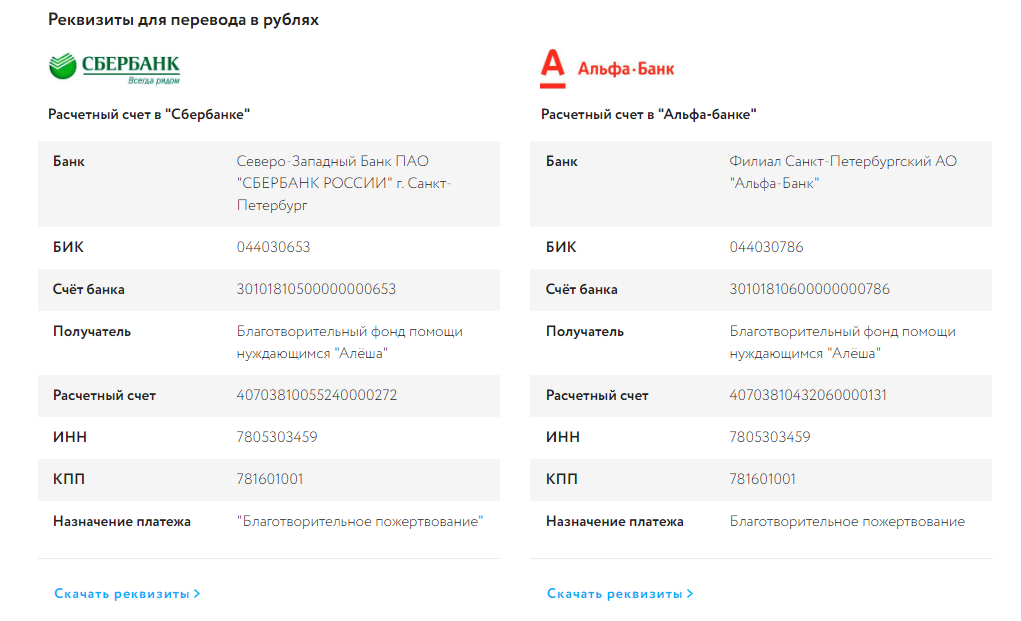Click Sberbank settlement account 40703810055240000272
This screenshot has height=621, width=1021.
(316, 395)
